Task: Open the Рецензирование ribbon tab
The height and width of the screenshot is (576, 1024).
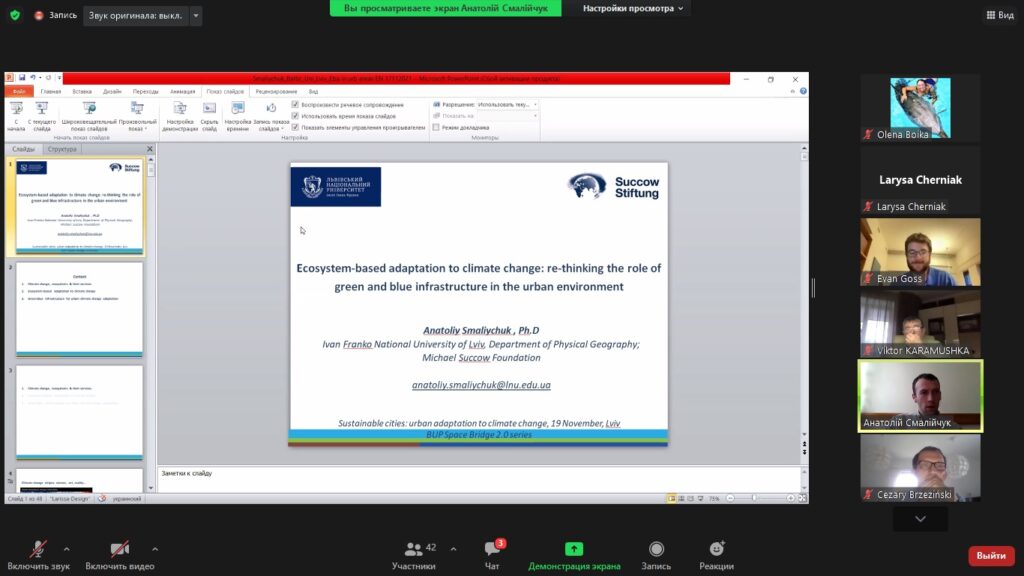Action: tap(275, 91)
